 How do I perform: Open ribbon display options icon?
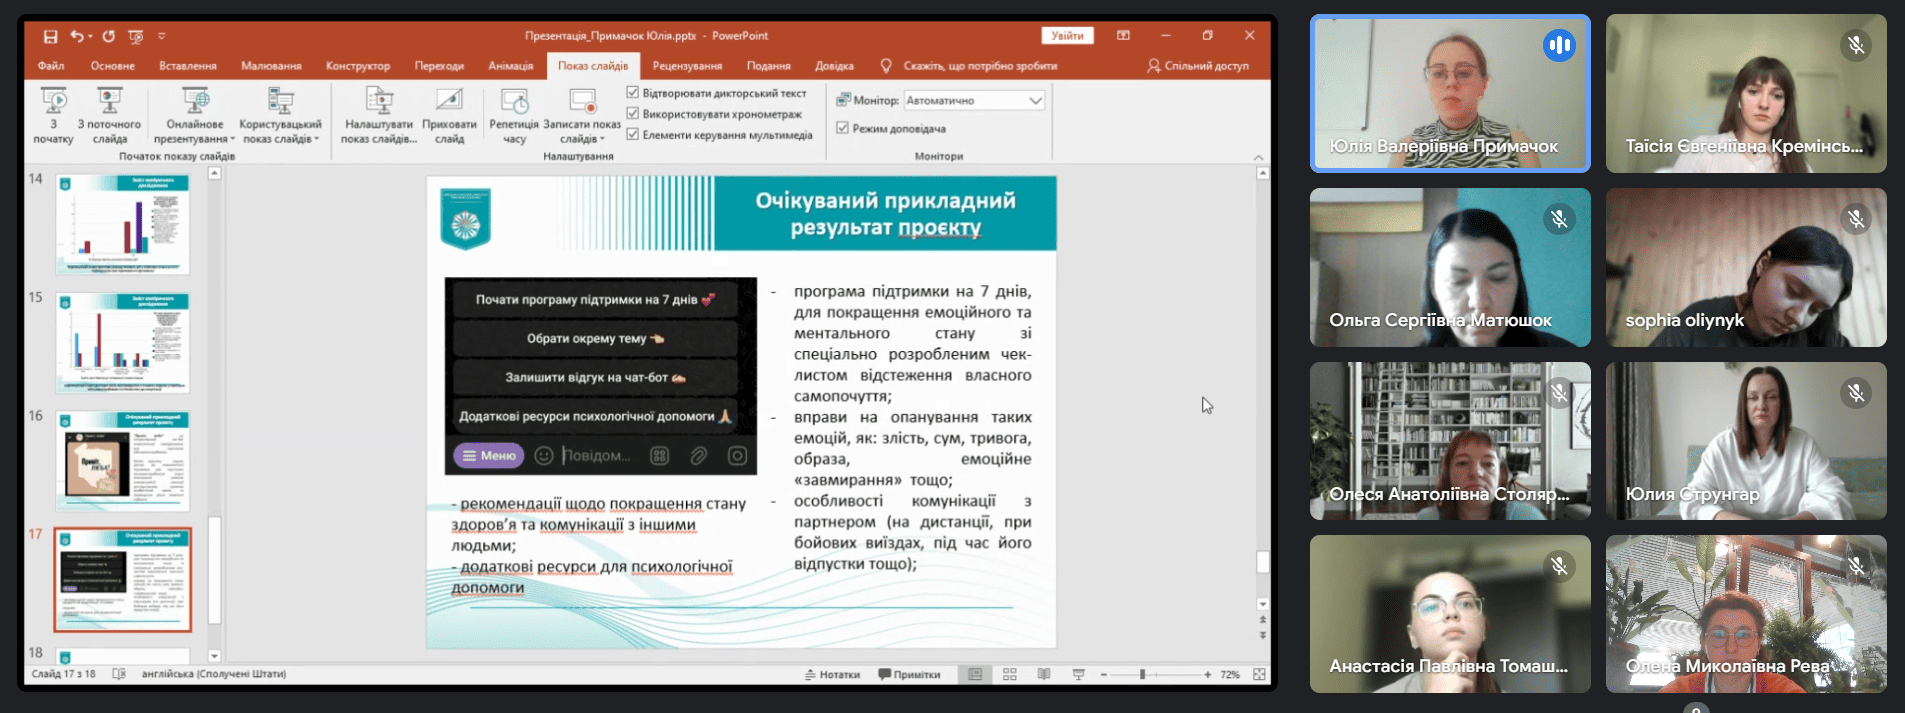click(x=1123, y=35)
